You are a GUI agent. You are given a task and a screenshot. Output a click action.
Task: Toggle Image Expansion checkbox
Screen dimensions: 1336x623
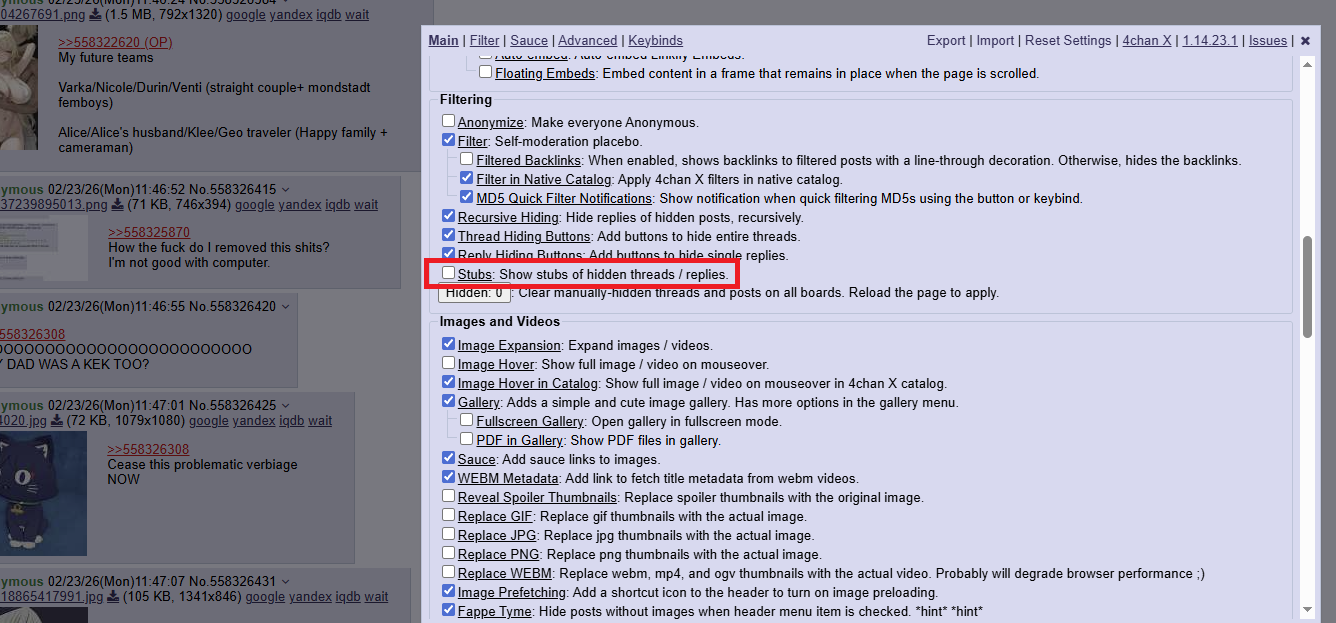click(x=449, y=345)
